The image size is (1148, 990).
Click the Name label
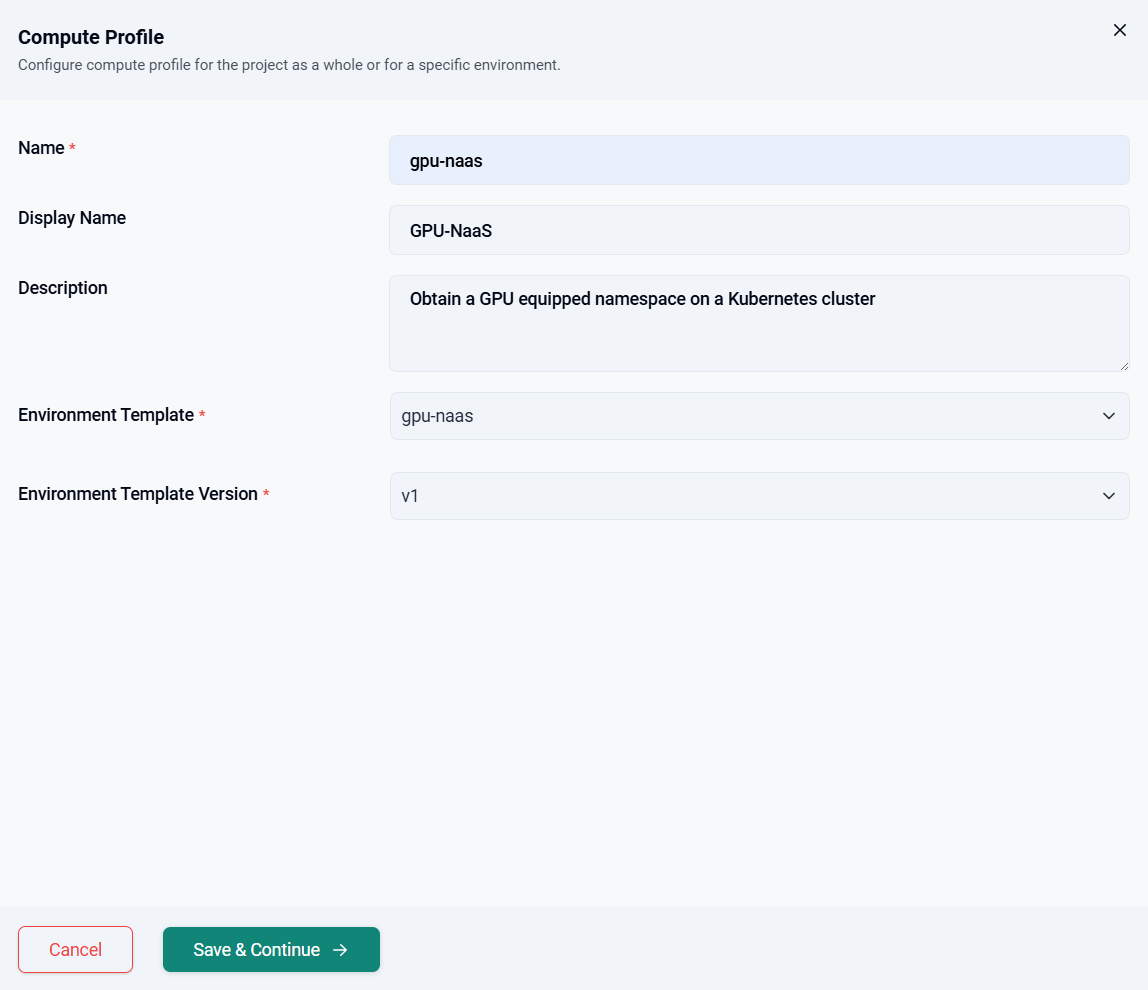(42, 148)
